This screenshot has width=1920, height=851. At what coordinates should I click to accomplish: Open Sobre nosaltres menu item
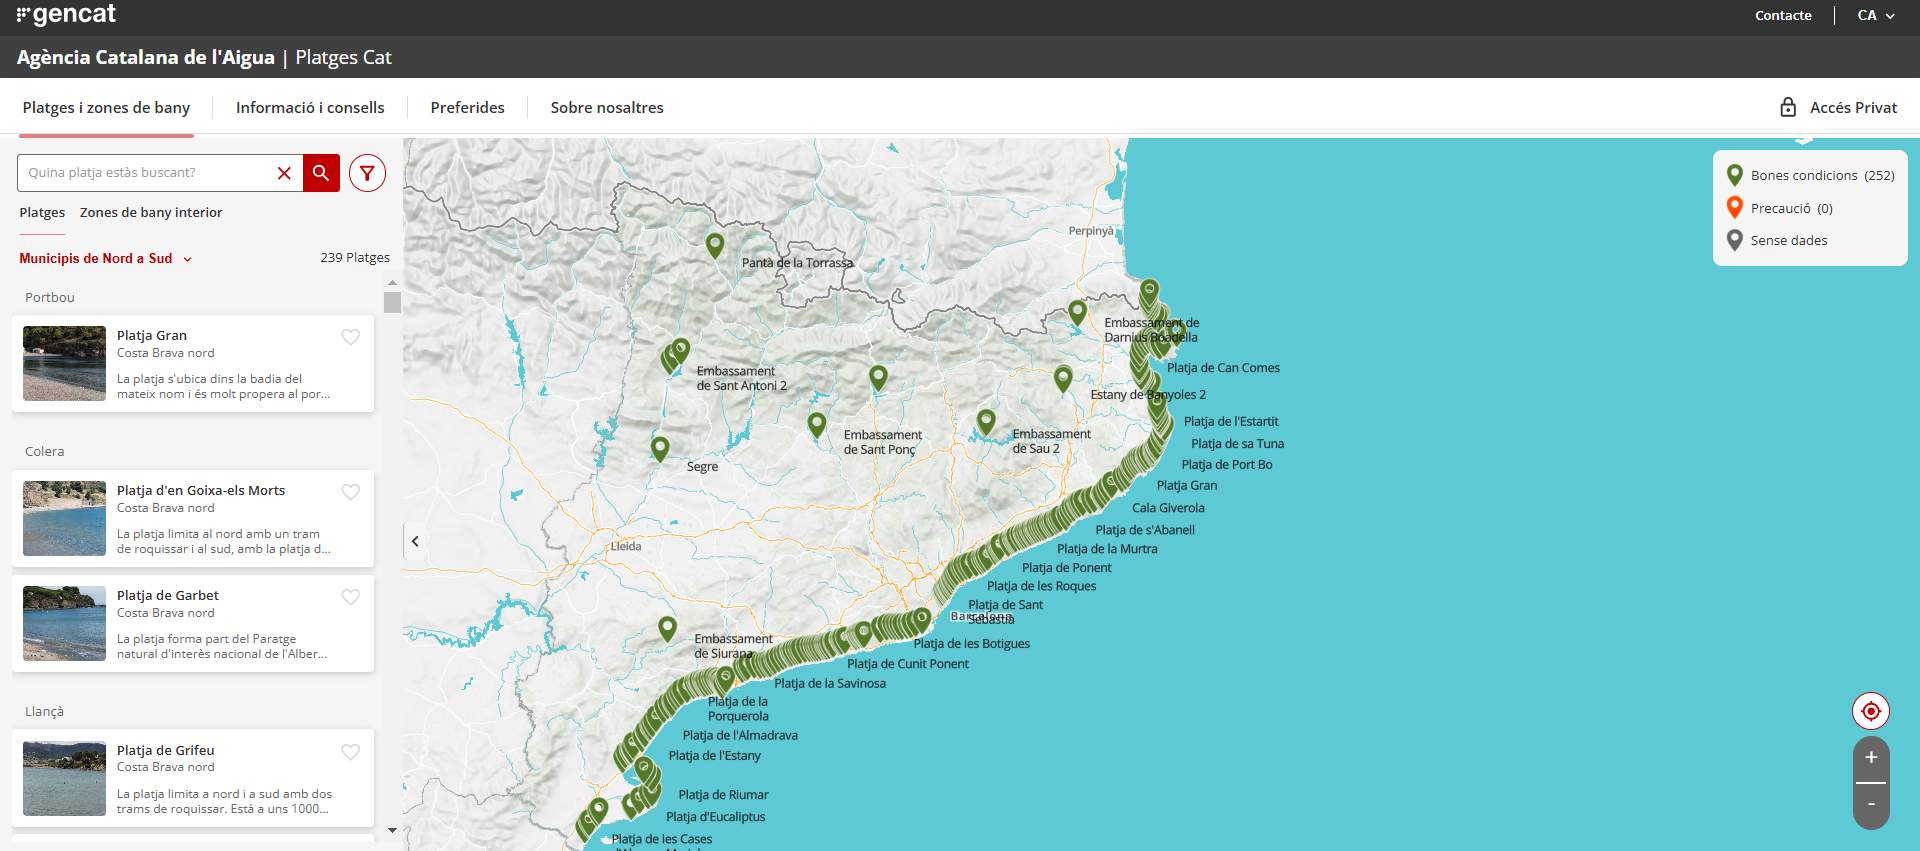607,107
